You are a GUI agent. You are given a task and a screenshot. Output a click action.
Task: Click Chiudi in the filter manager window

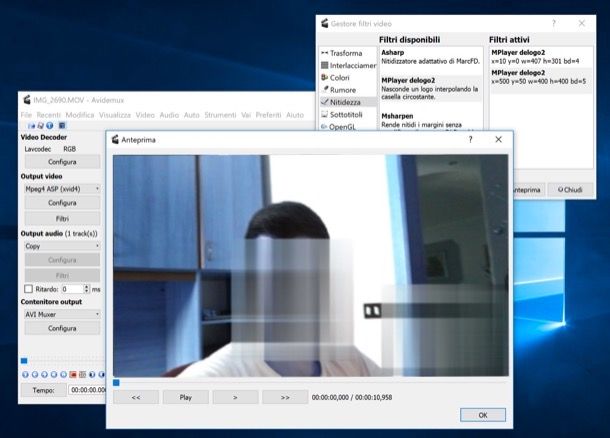pos(570,189)
